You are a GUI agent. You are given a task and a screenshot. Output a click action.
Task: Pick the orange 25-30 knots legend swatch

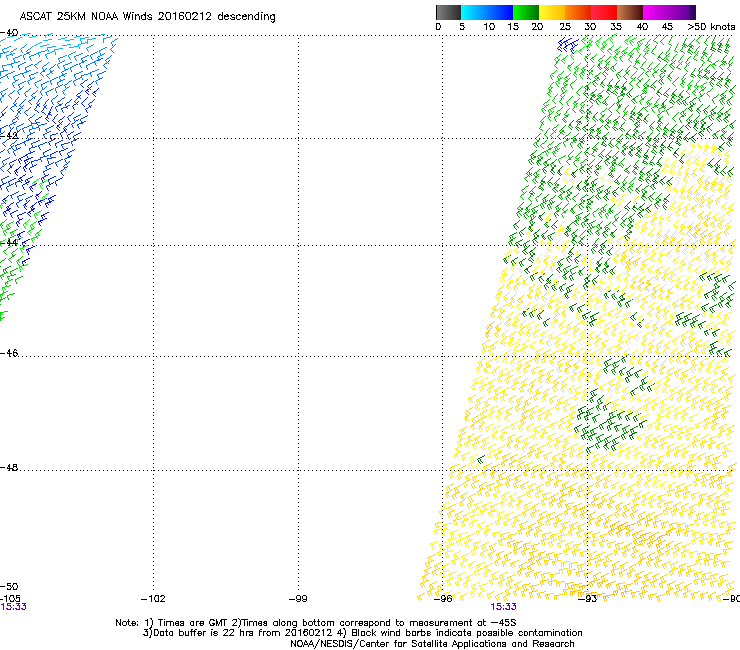click(x=578, y=12)
